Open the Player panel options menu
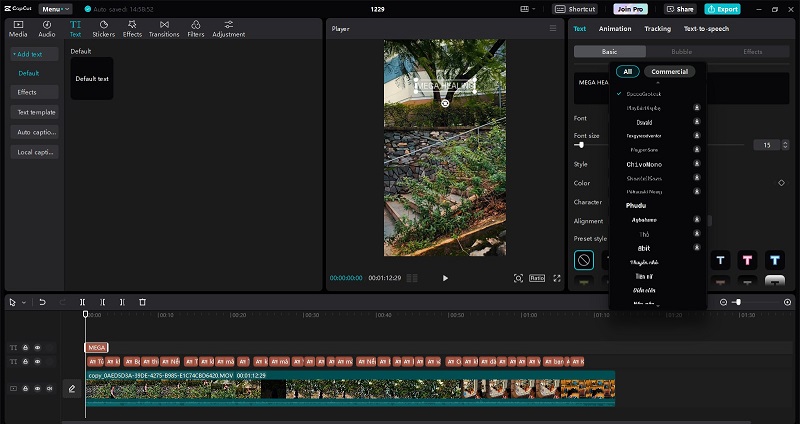The height and width of the screenshot is (424, 800). click(553, 29)
